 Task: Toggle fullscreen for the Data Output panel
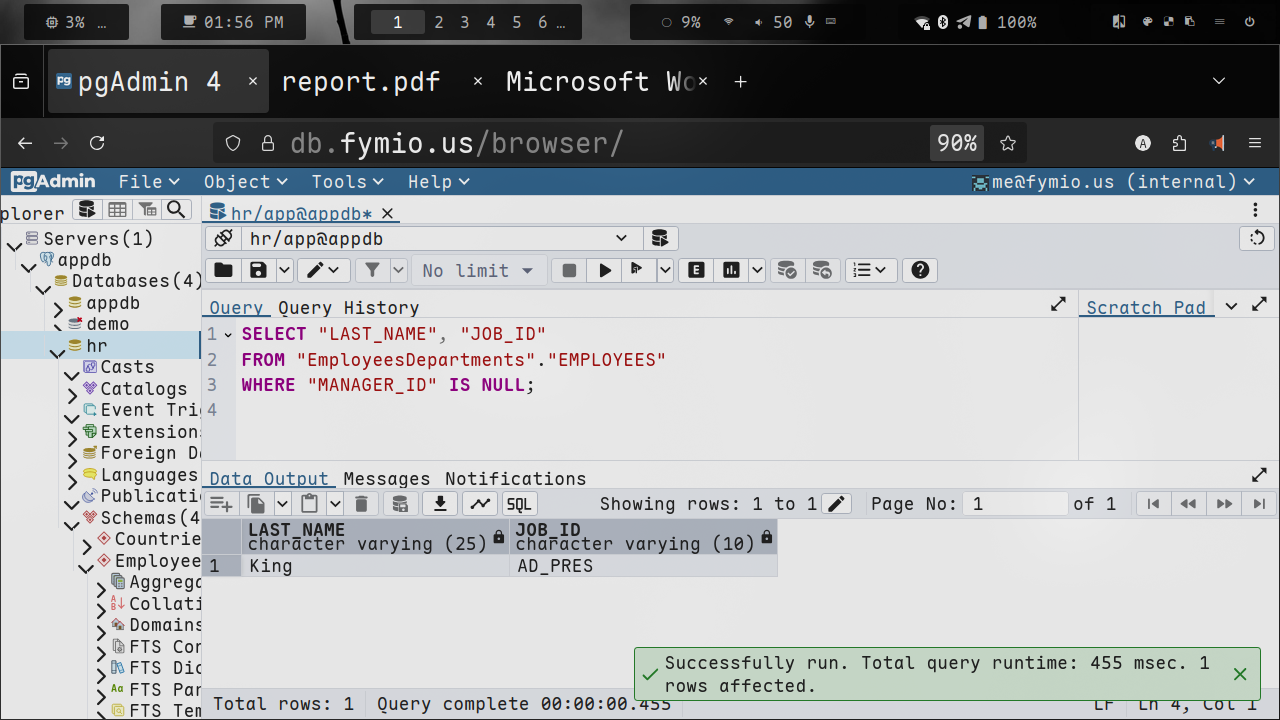coord(1258,477)
